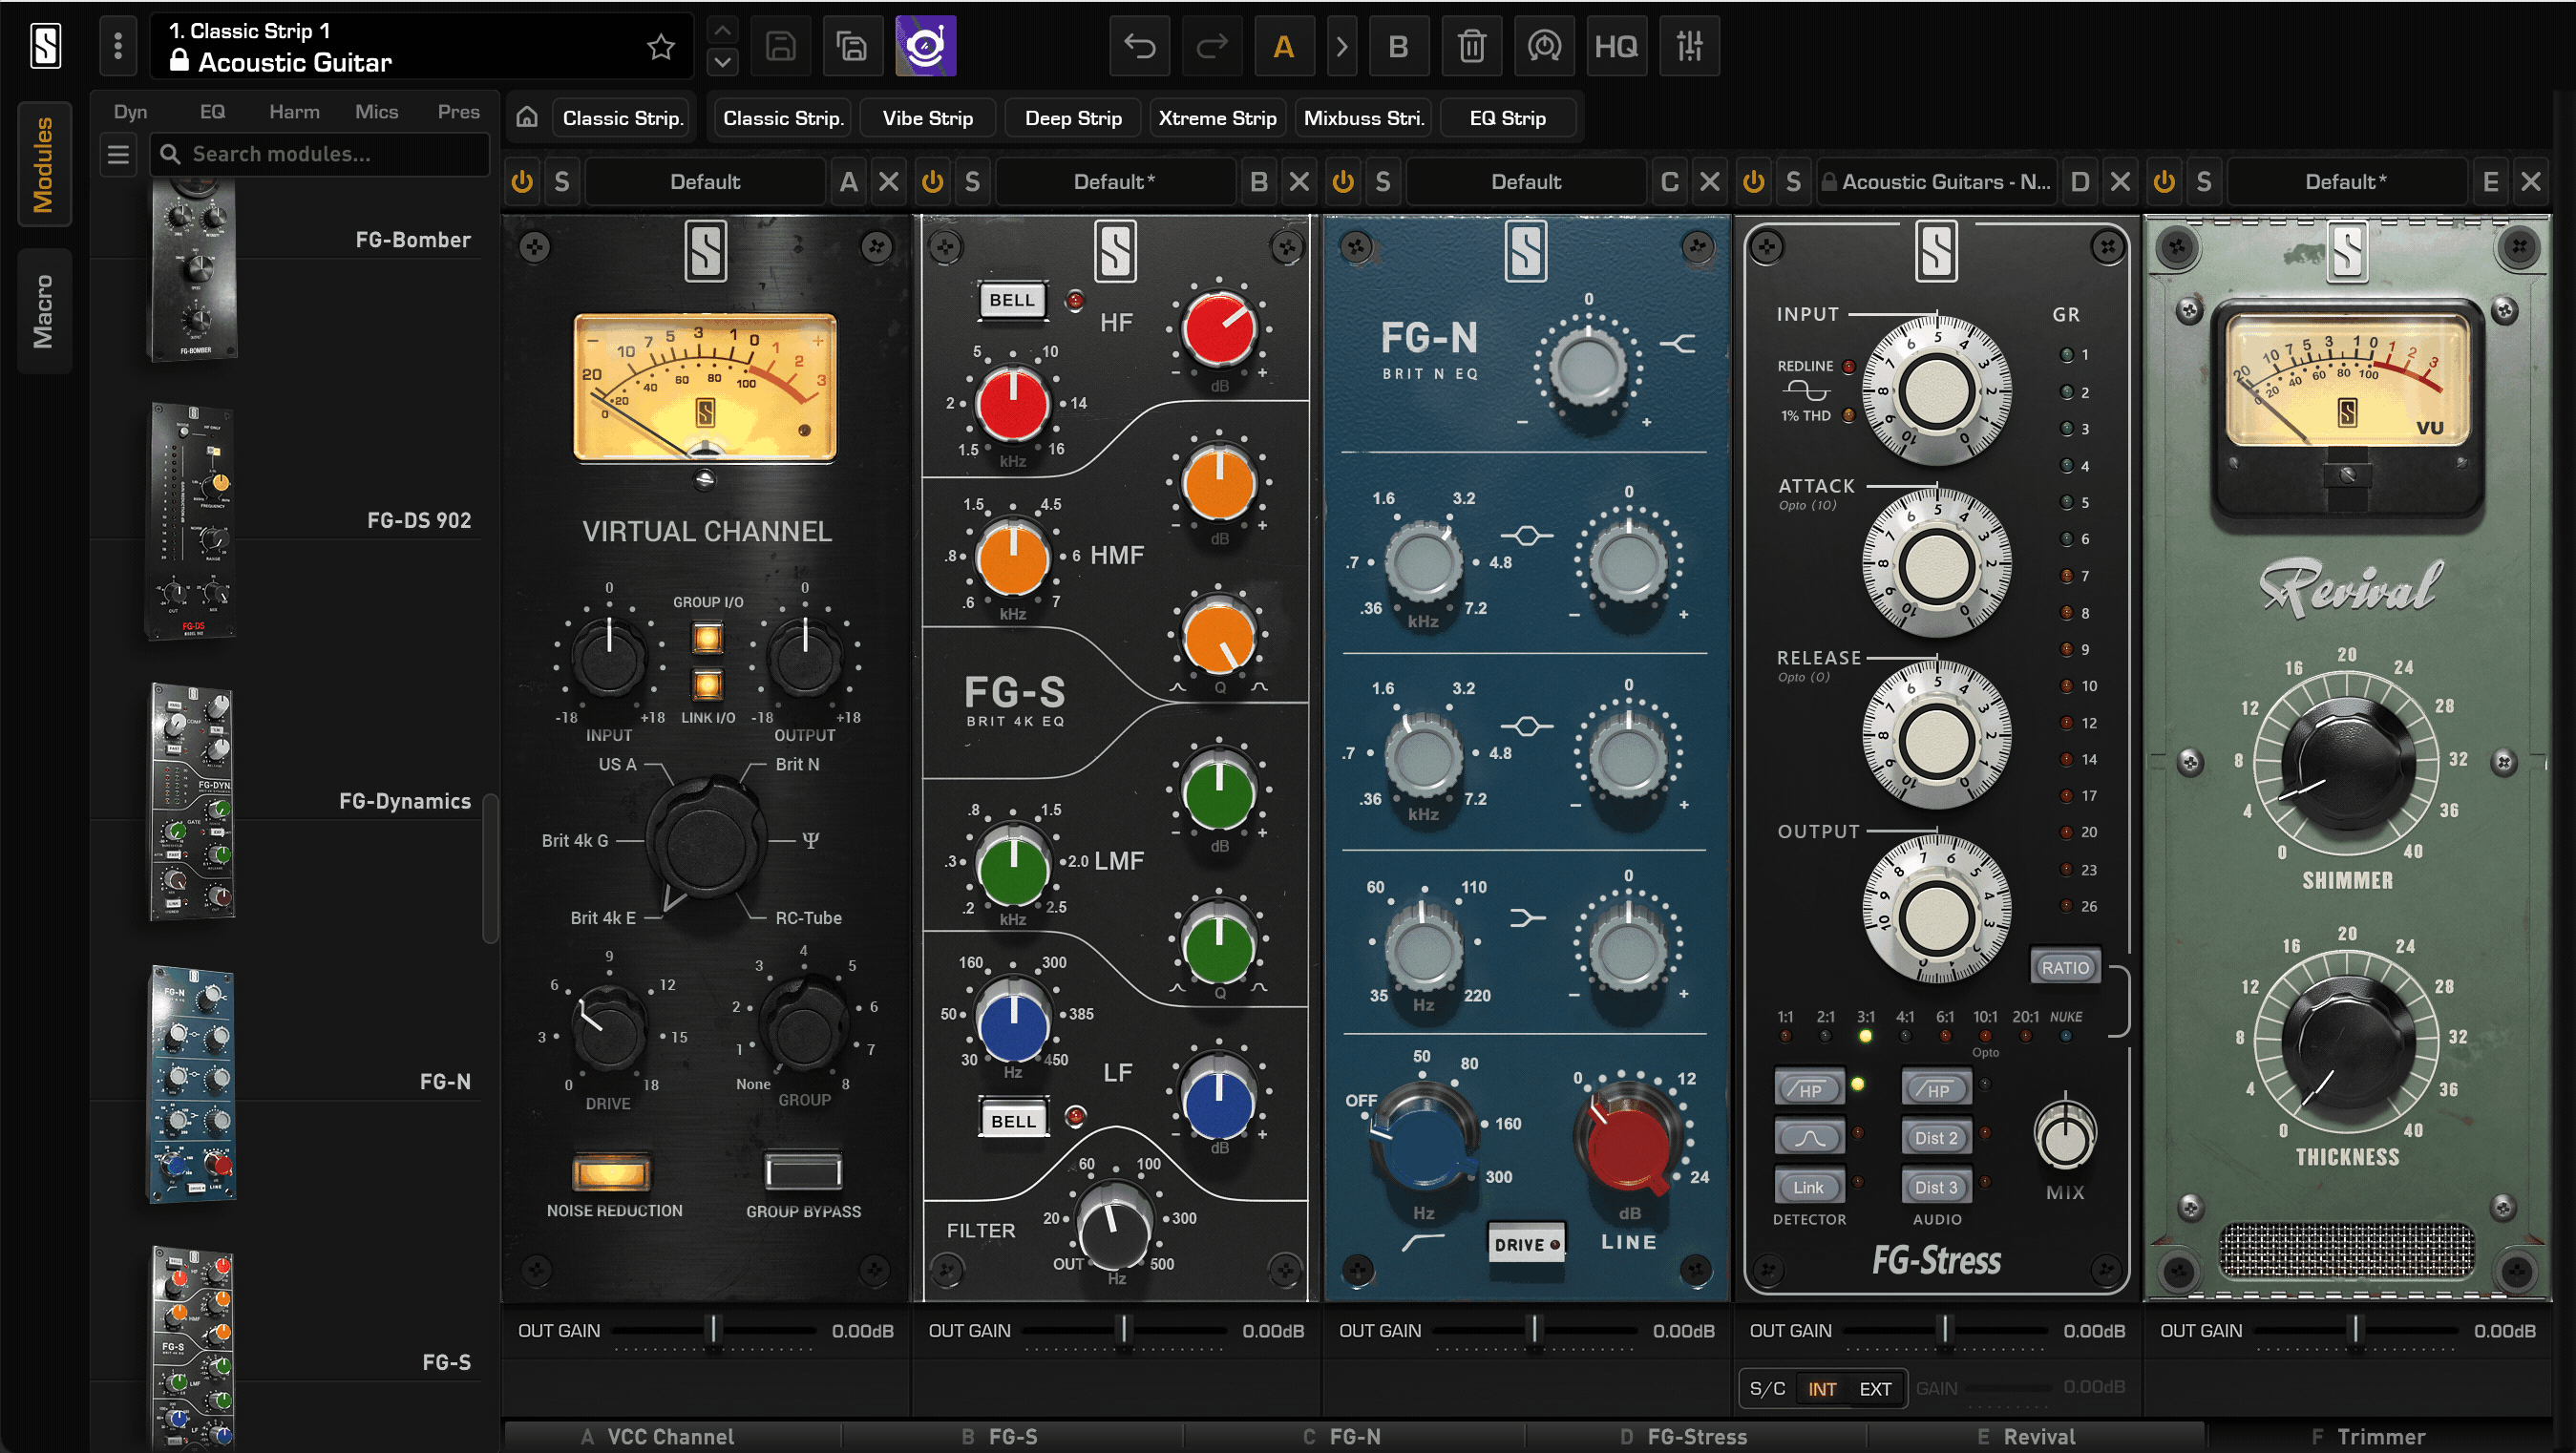Select the Xtreme Strip preset tab

tap(1217, 118)
